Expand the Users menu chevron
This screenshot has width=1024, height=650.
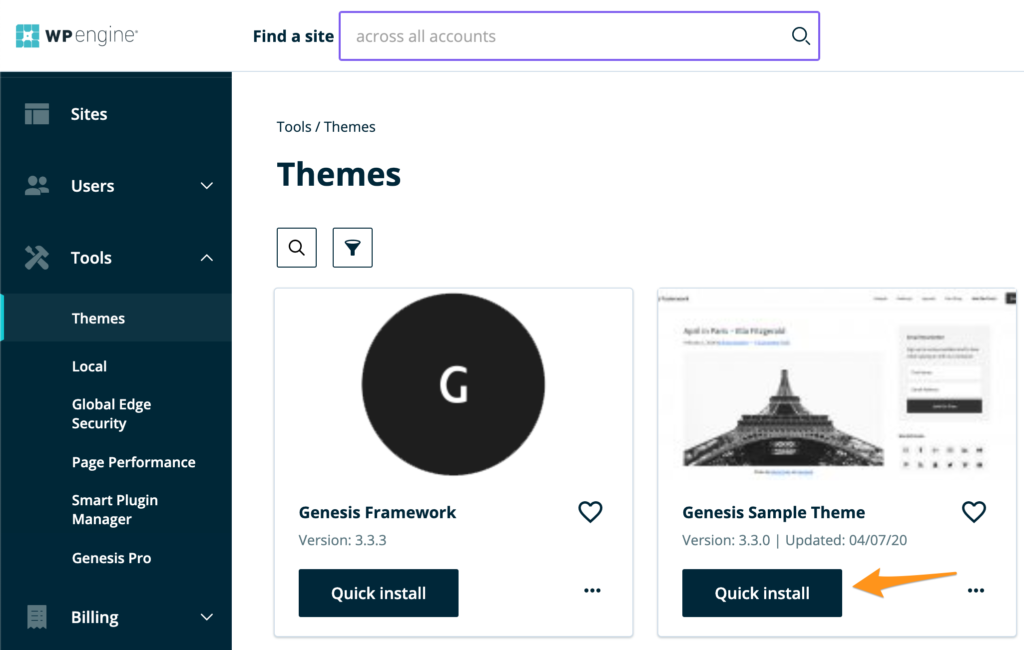[x=207, y=186]
